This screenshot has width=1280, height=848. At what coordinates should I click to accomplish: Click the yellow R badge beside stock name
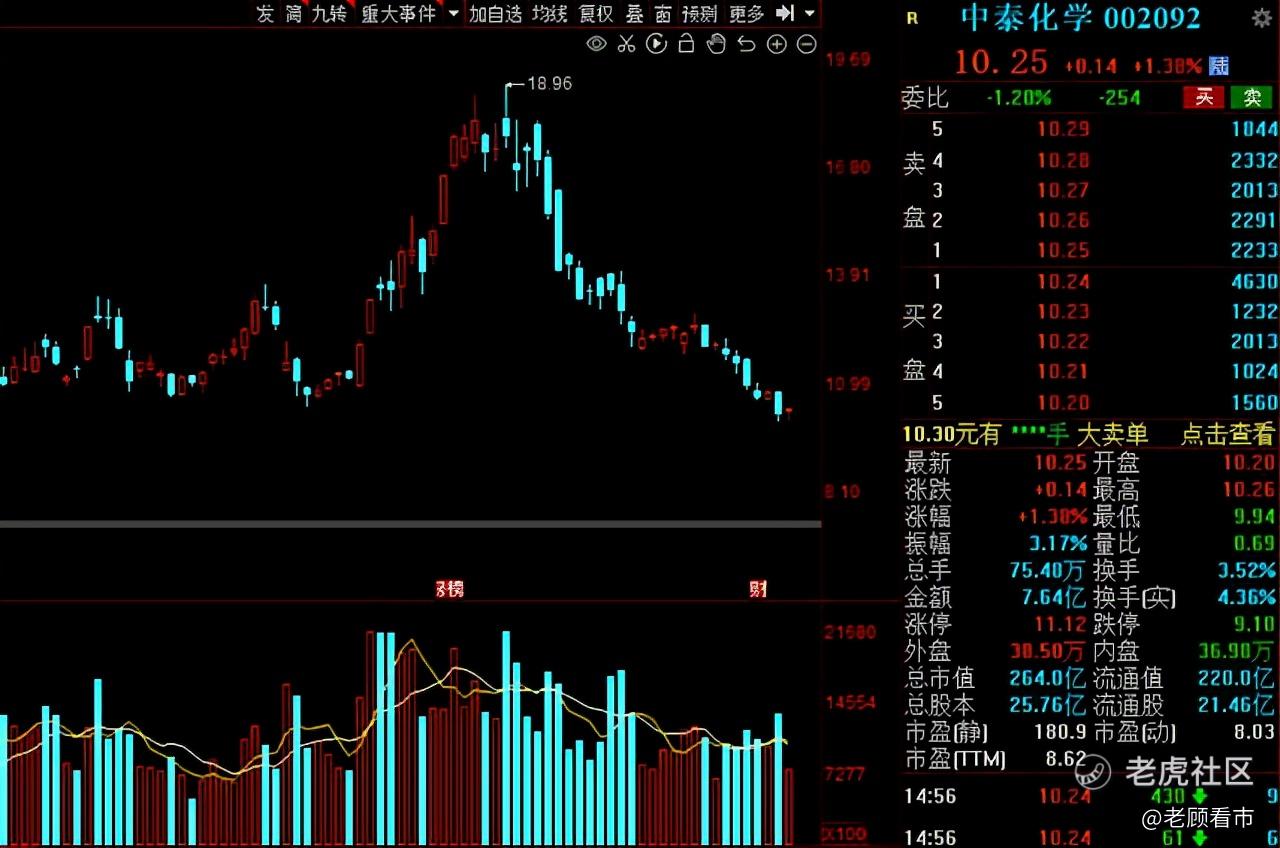click(911, 17)
